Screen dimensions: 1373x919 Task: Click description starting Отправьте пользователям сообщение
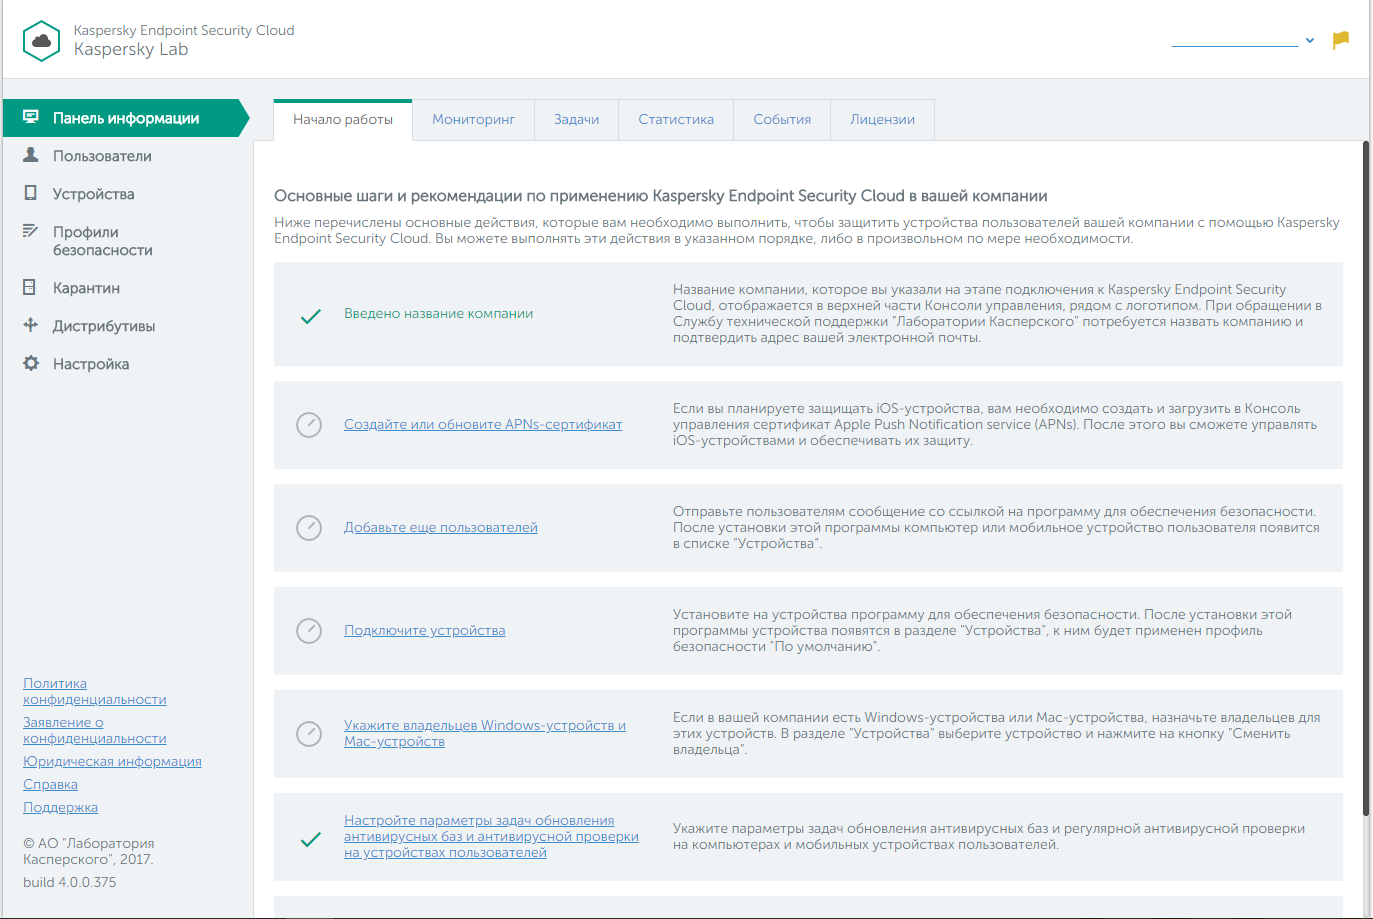coord(996,528)
